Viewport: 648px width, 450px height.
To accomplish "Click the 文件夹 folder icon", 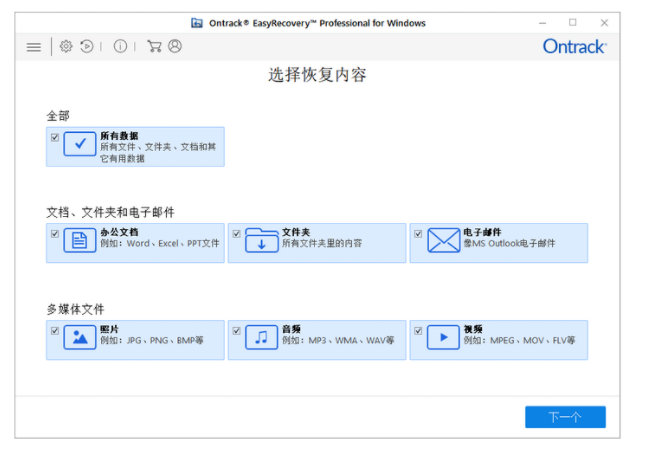I will coord(262,241).
